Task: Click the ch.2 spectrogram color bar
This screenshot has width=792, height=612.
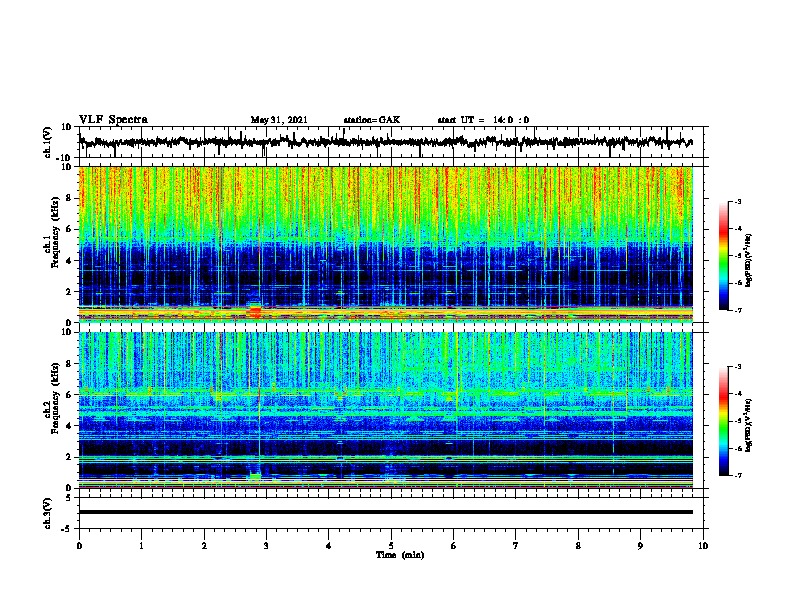Action: (724, 421)
